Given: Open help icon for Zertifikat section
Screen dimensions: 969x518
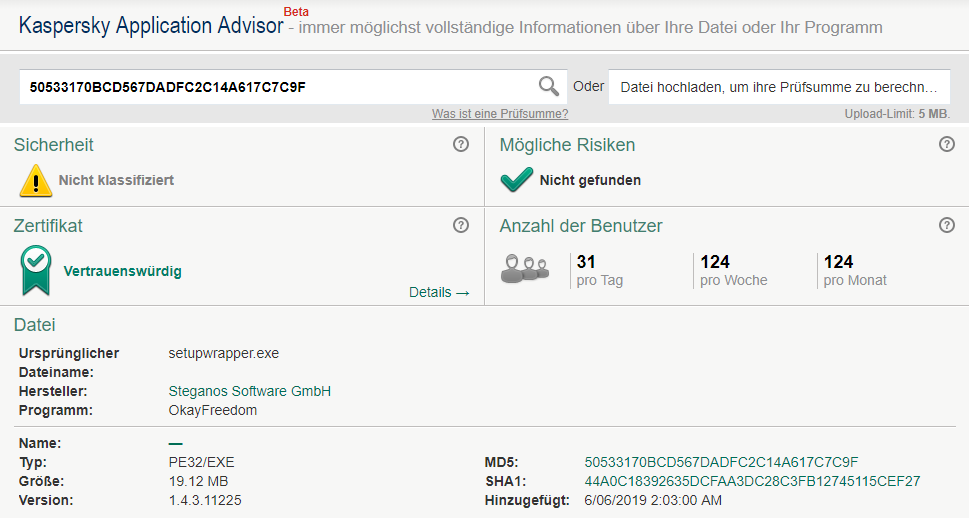Looking at the screenshot, I should pyautogui.click(x=461, y=225).
